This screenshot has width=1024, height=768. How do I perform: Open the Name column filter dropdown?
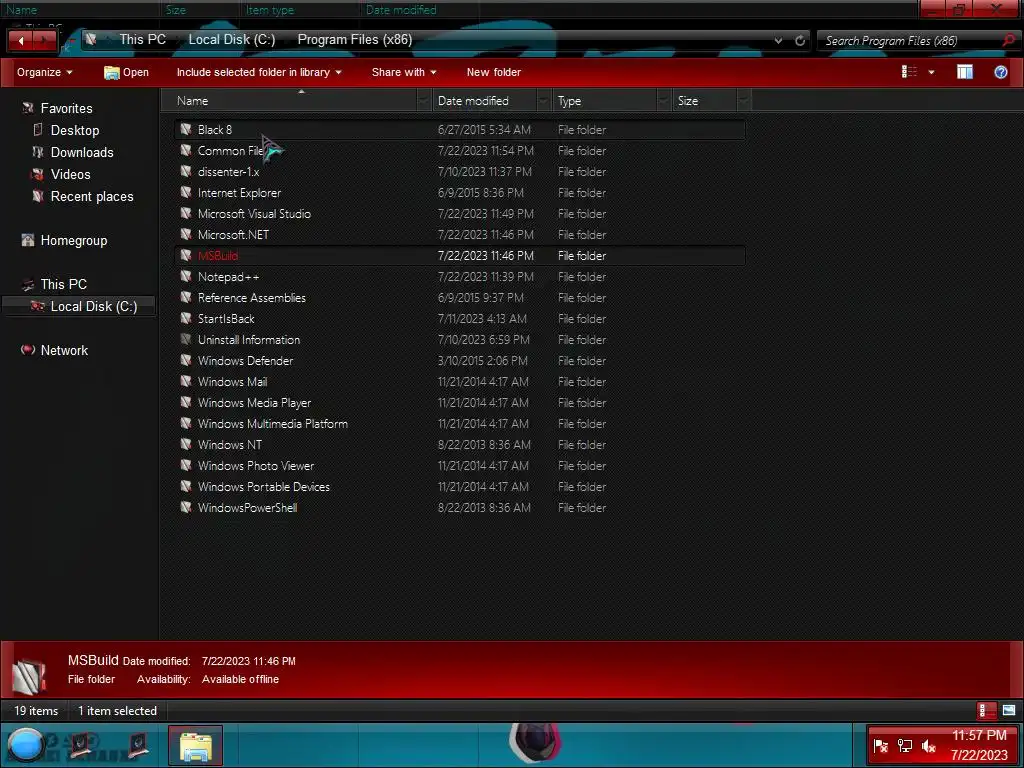coord(424,101)
